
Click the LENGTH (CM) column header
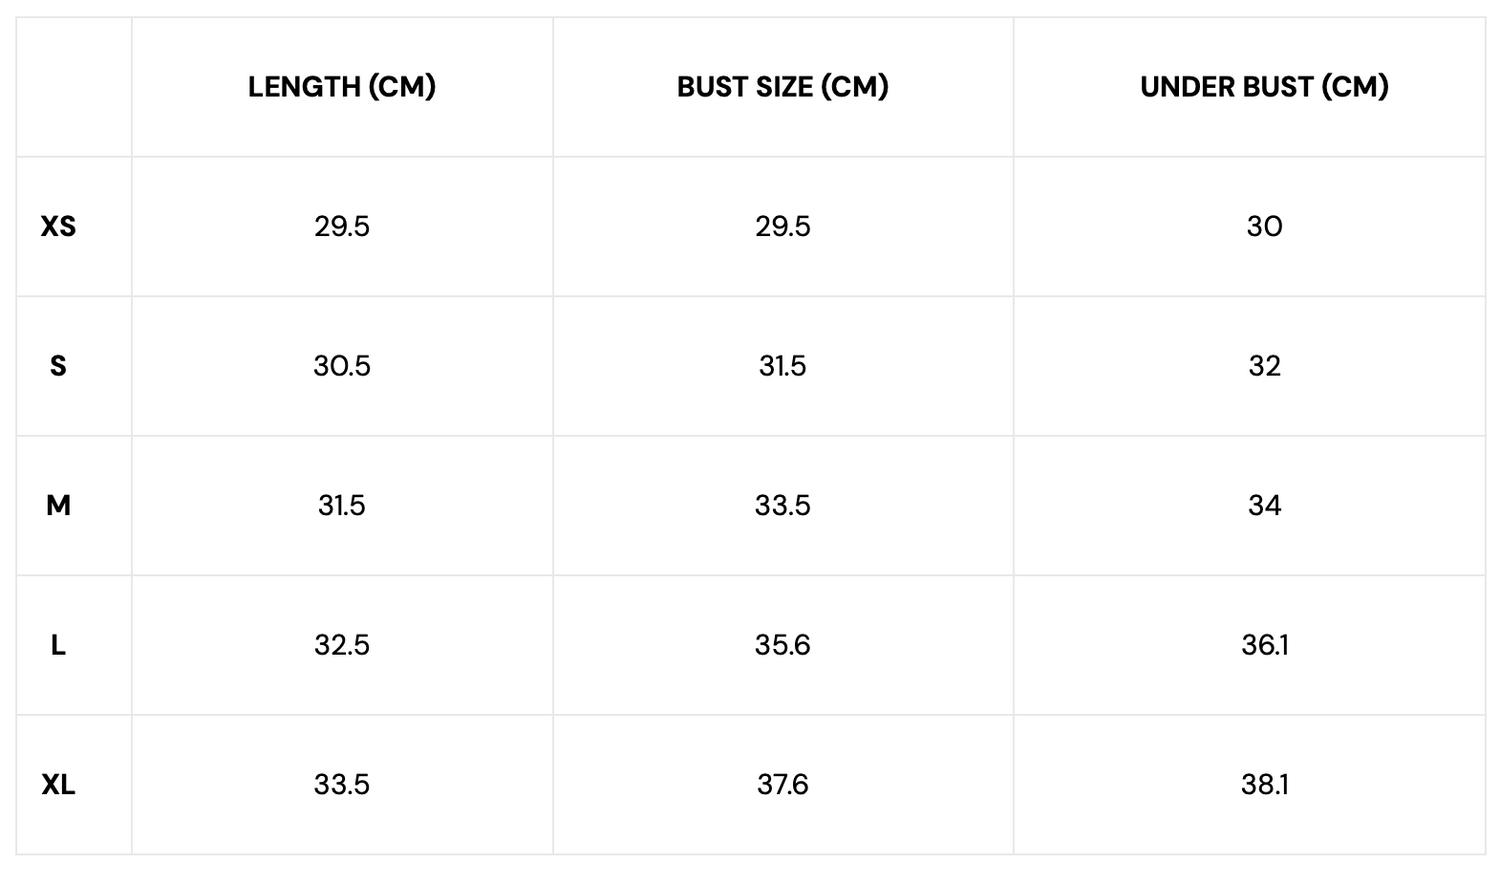pyautogui.click(x=342, y=87)
